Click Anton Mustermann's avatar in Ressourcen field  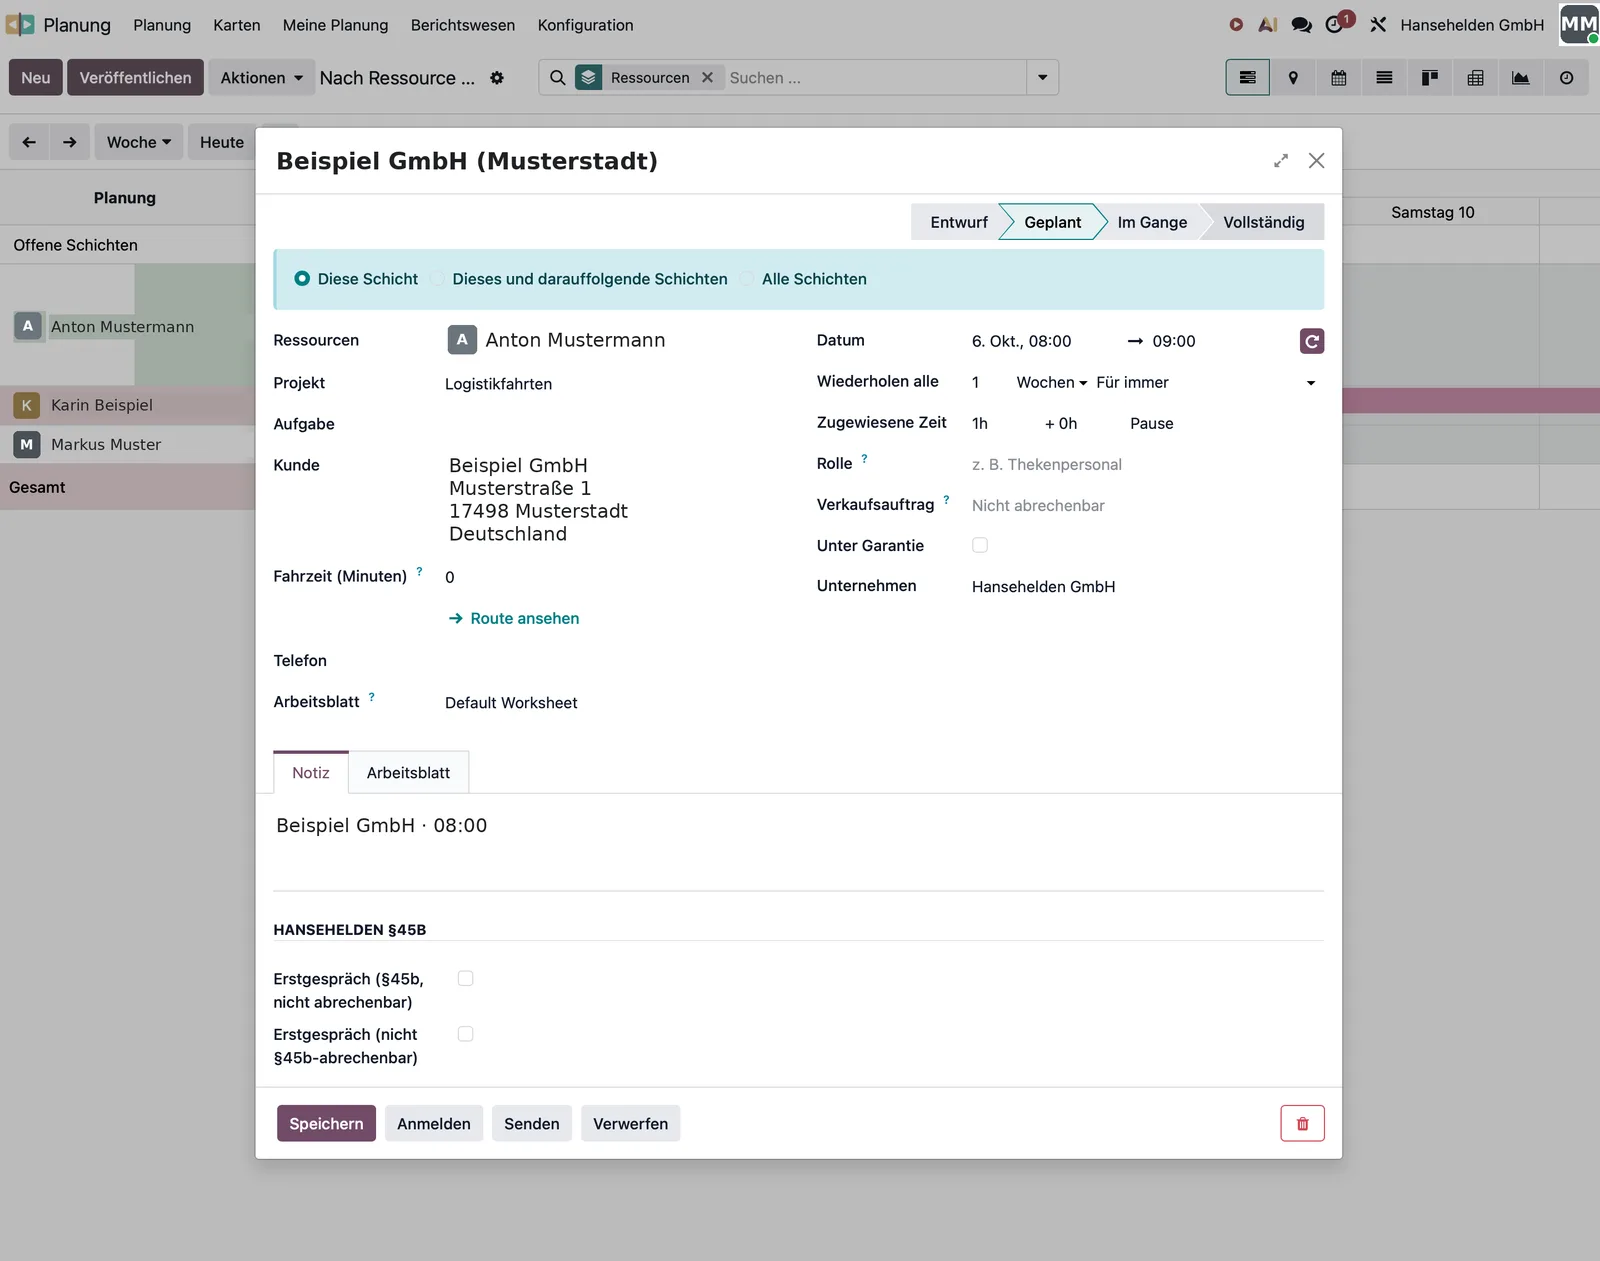click(x=462, y=340)
